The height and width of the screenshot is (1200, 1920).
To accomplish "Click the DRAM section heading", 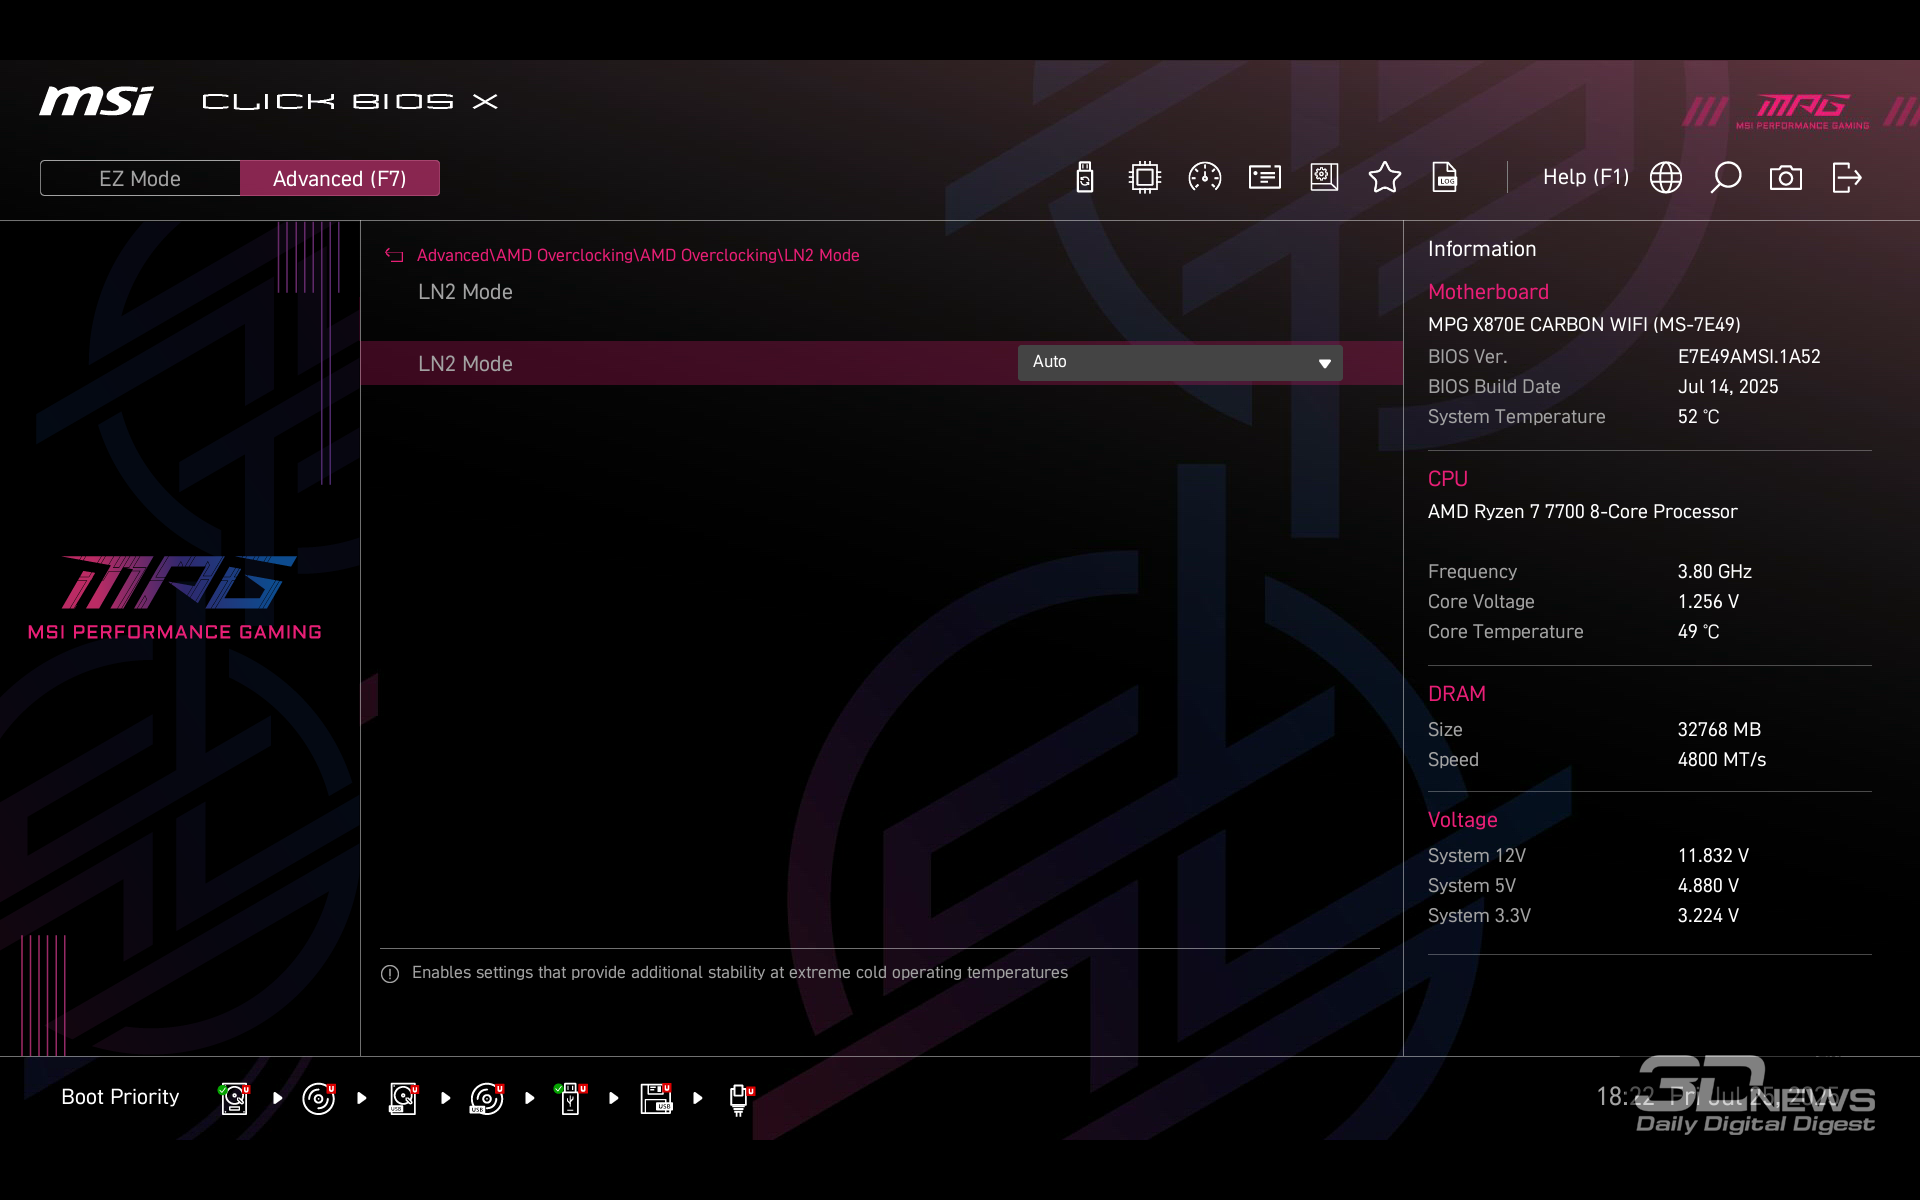I will 1456,694.
